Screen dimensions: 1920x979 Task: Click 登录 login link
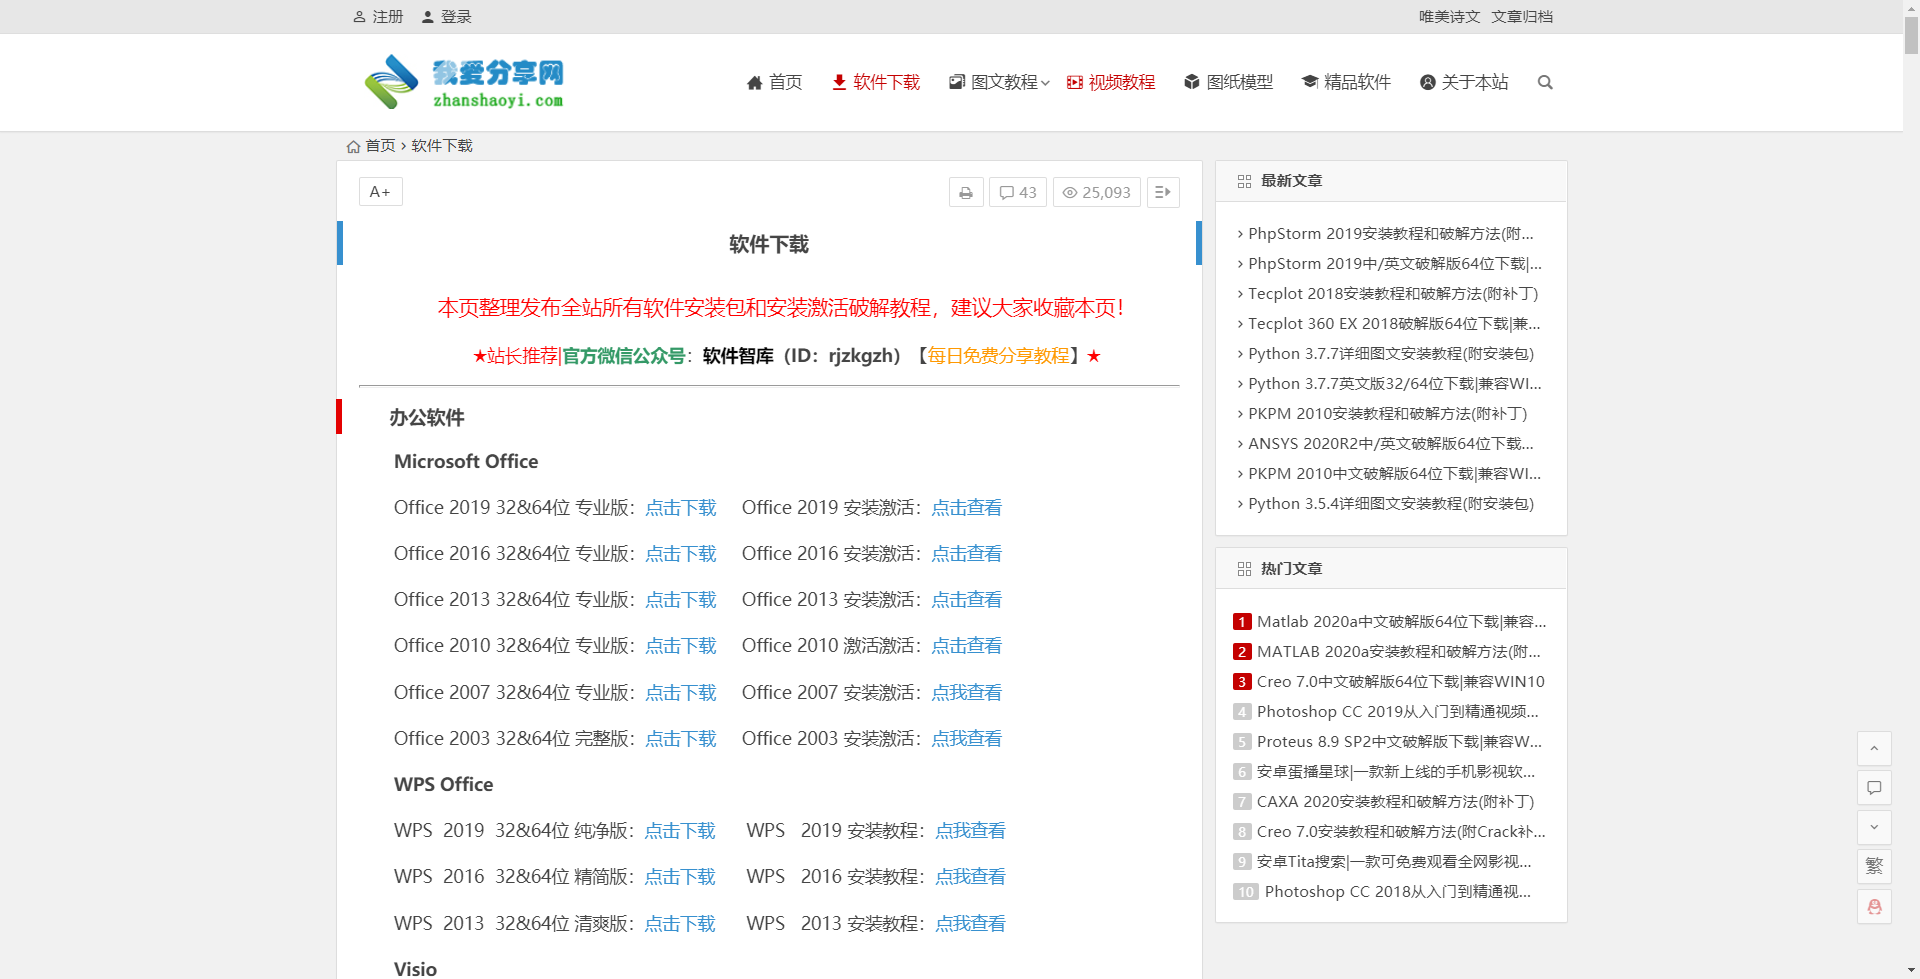pyautogui.click(x=447, y=17)
